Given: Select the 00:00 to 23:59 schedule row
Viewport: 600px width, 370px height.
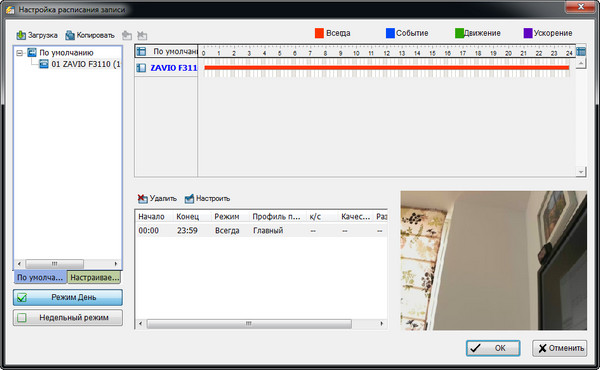Looking at the screenshot, I should [261, 231].
